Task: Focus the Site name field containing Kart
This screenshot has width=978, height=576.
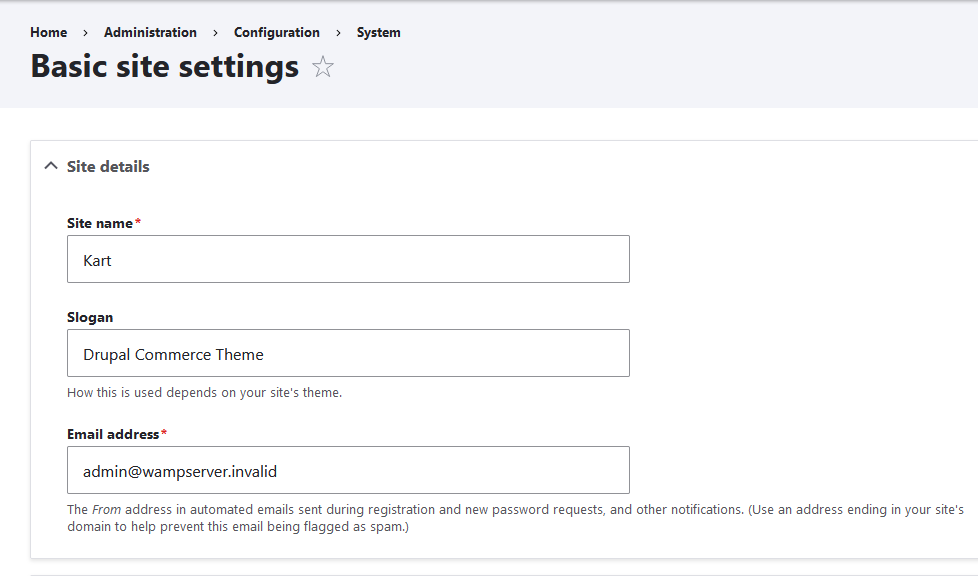Action: (348, 259)
